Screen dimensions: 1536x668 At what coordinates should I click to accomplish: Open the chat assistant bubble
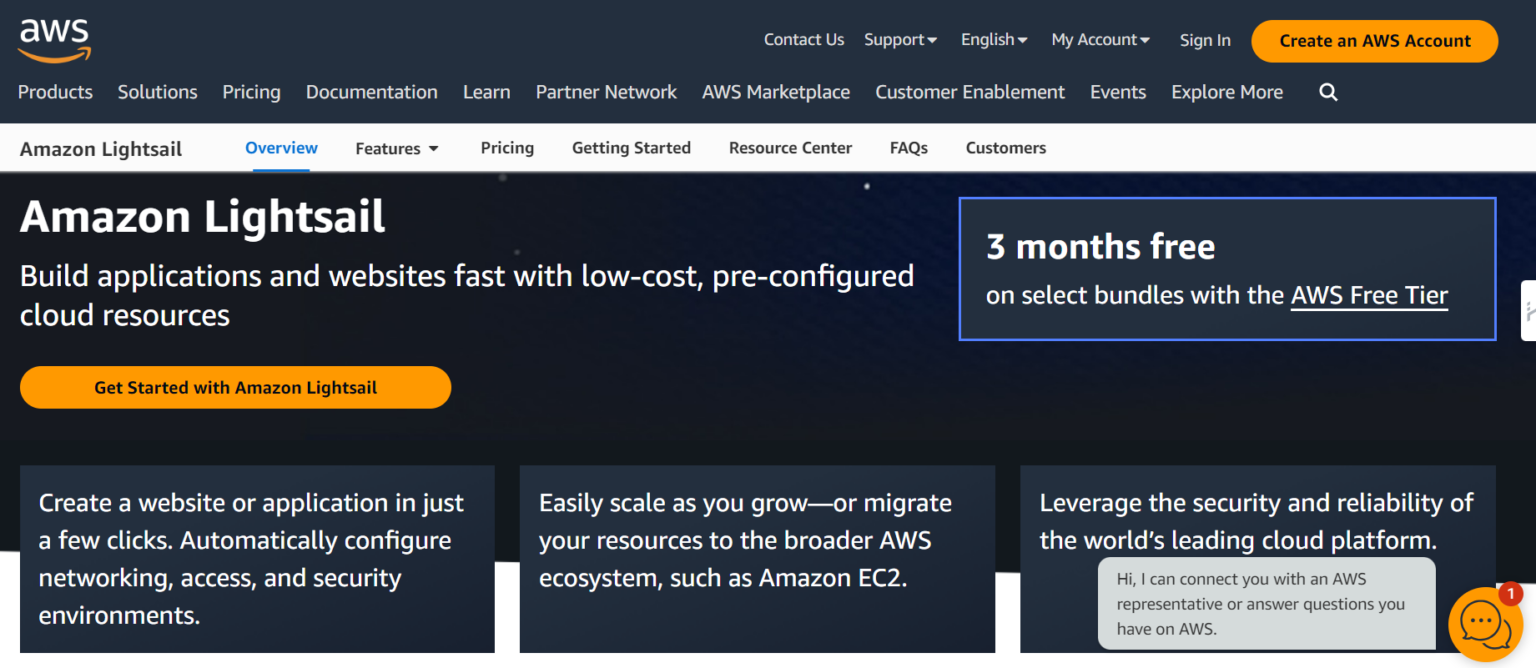1486,625
